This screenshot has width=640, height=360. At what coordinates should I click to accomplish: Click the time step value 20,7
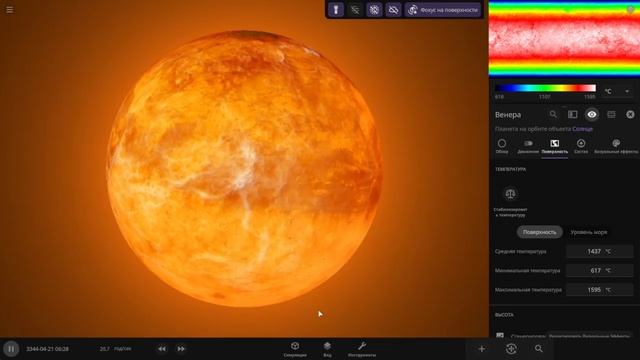pos(104,349)
